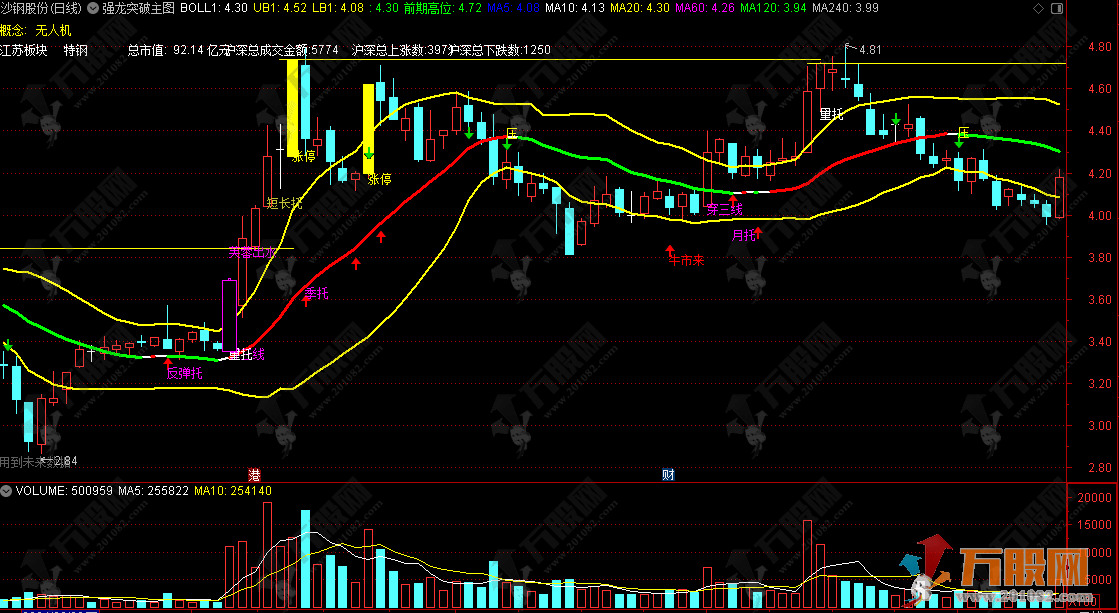Click the UB1: 4.52 upper band value
1119x613 pixels.
(280, 9)
